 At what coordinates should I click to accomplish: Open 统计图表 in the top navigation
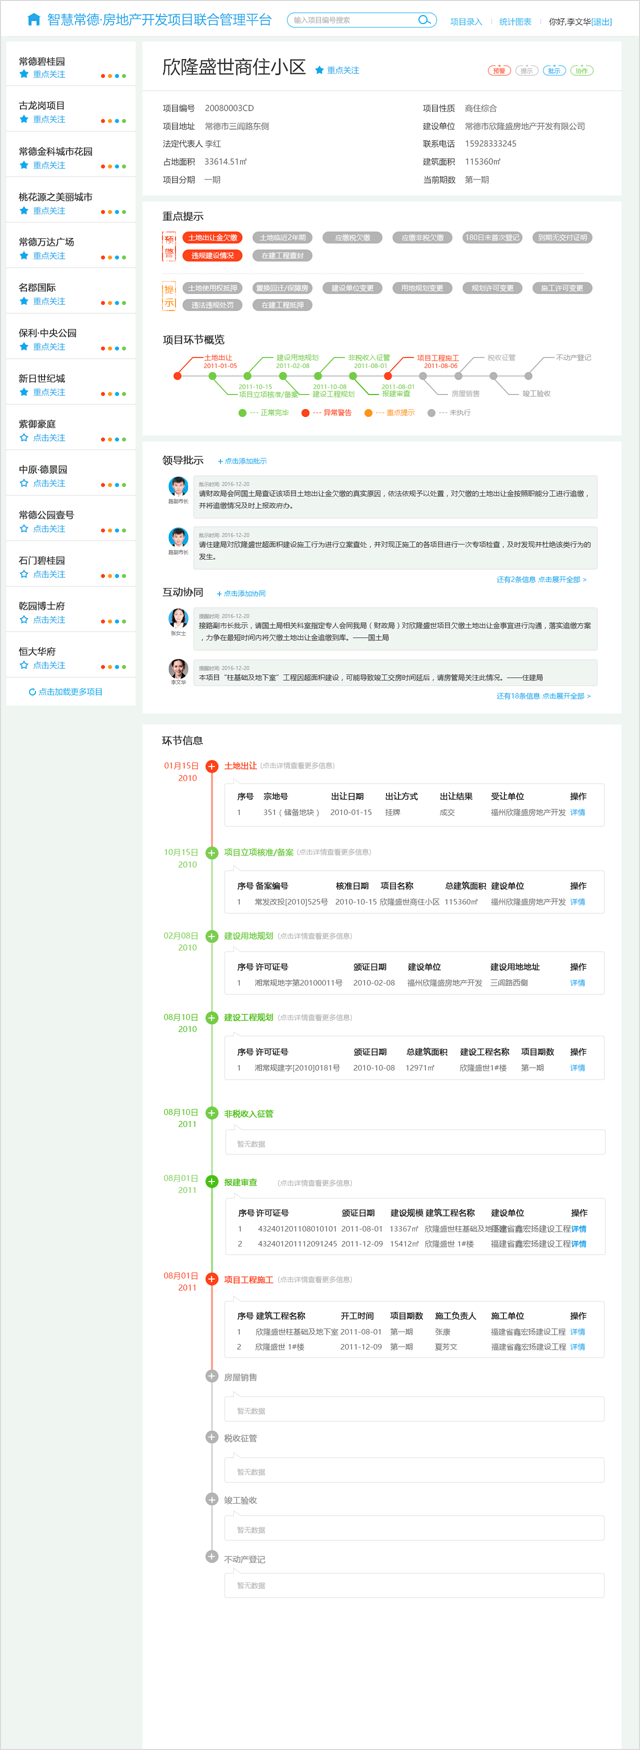pos(515,21)
